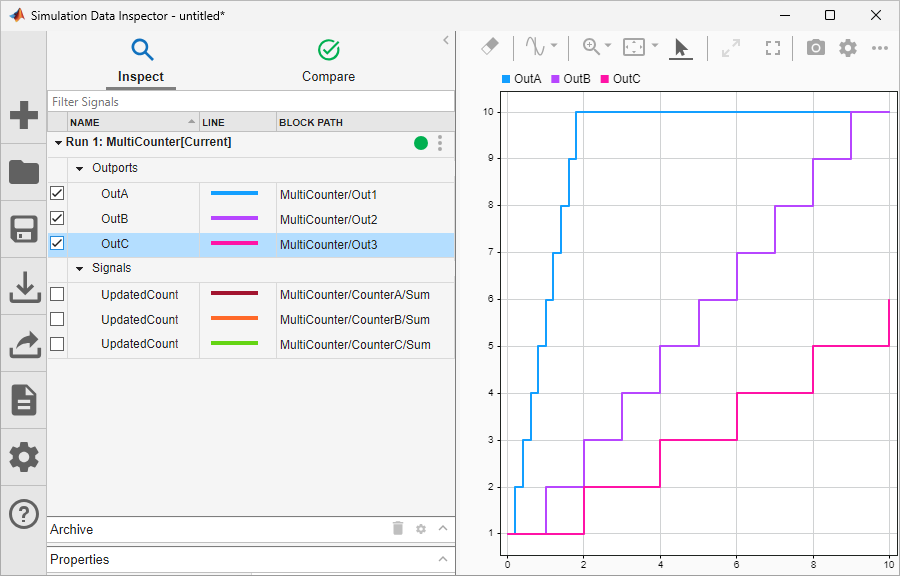Fit the plot to view
Image resolution: width=900 pixels, height=576 pixels.
pyautogui.click(x=772, y=47)
